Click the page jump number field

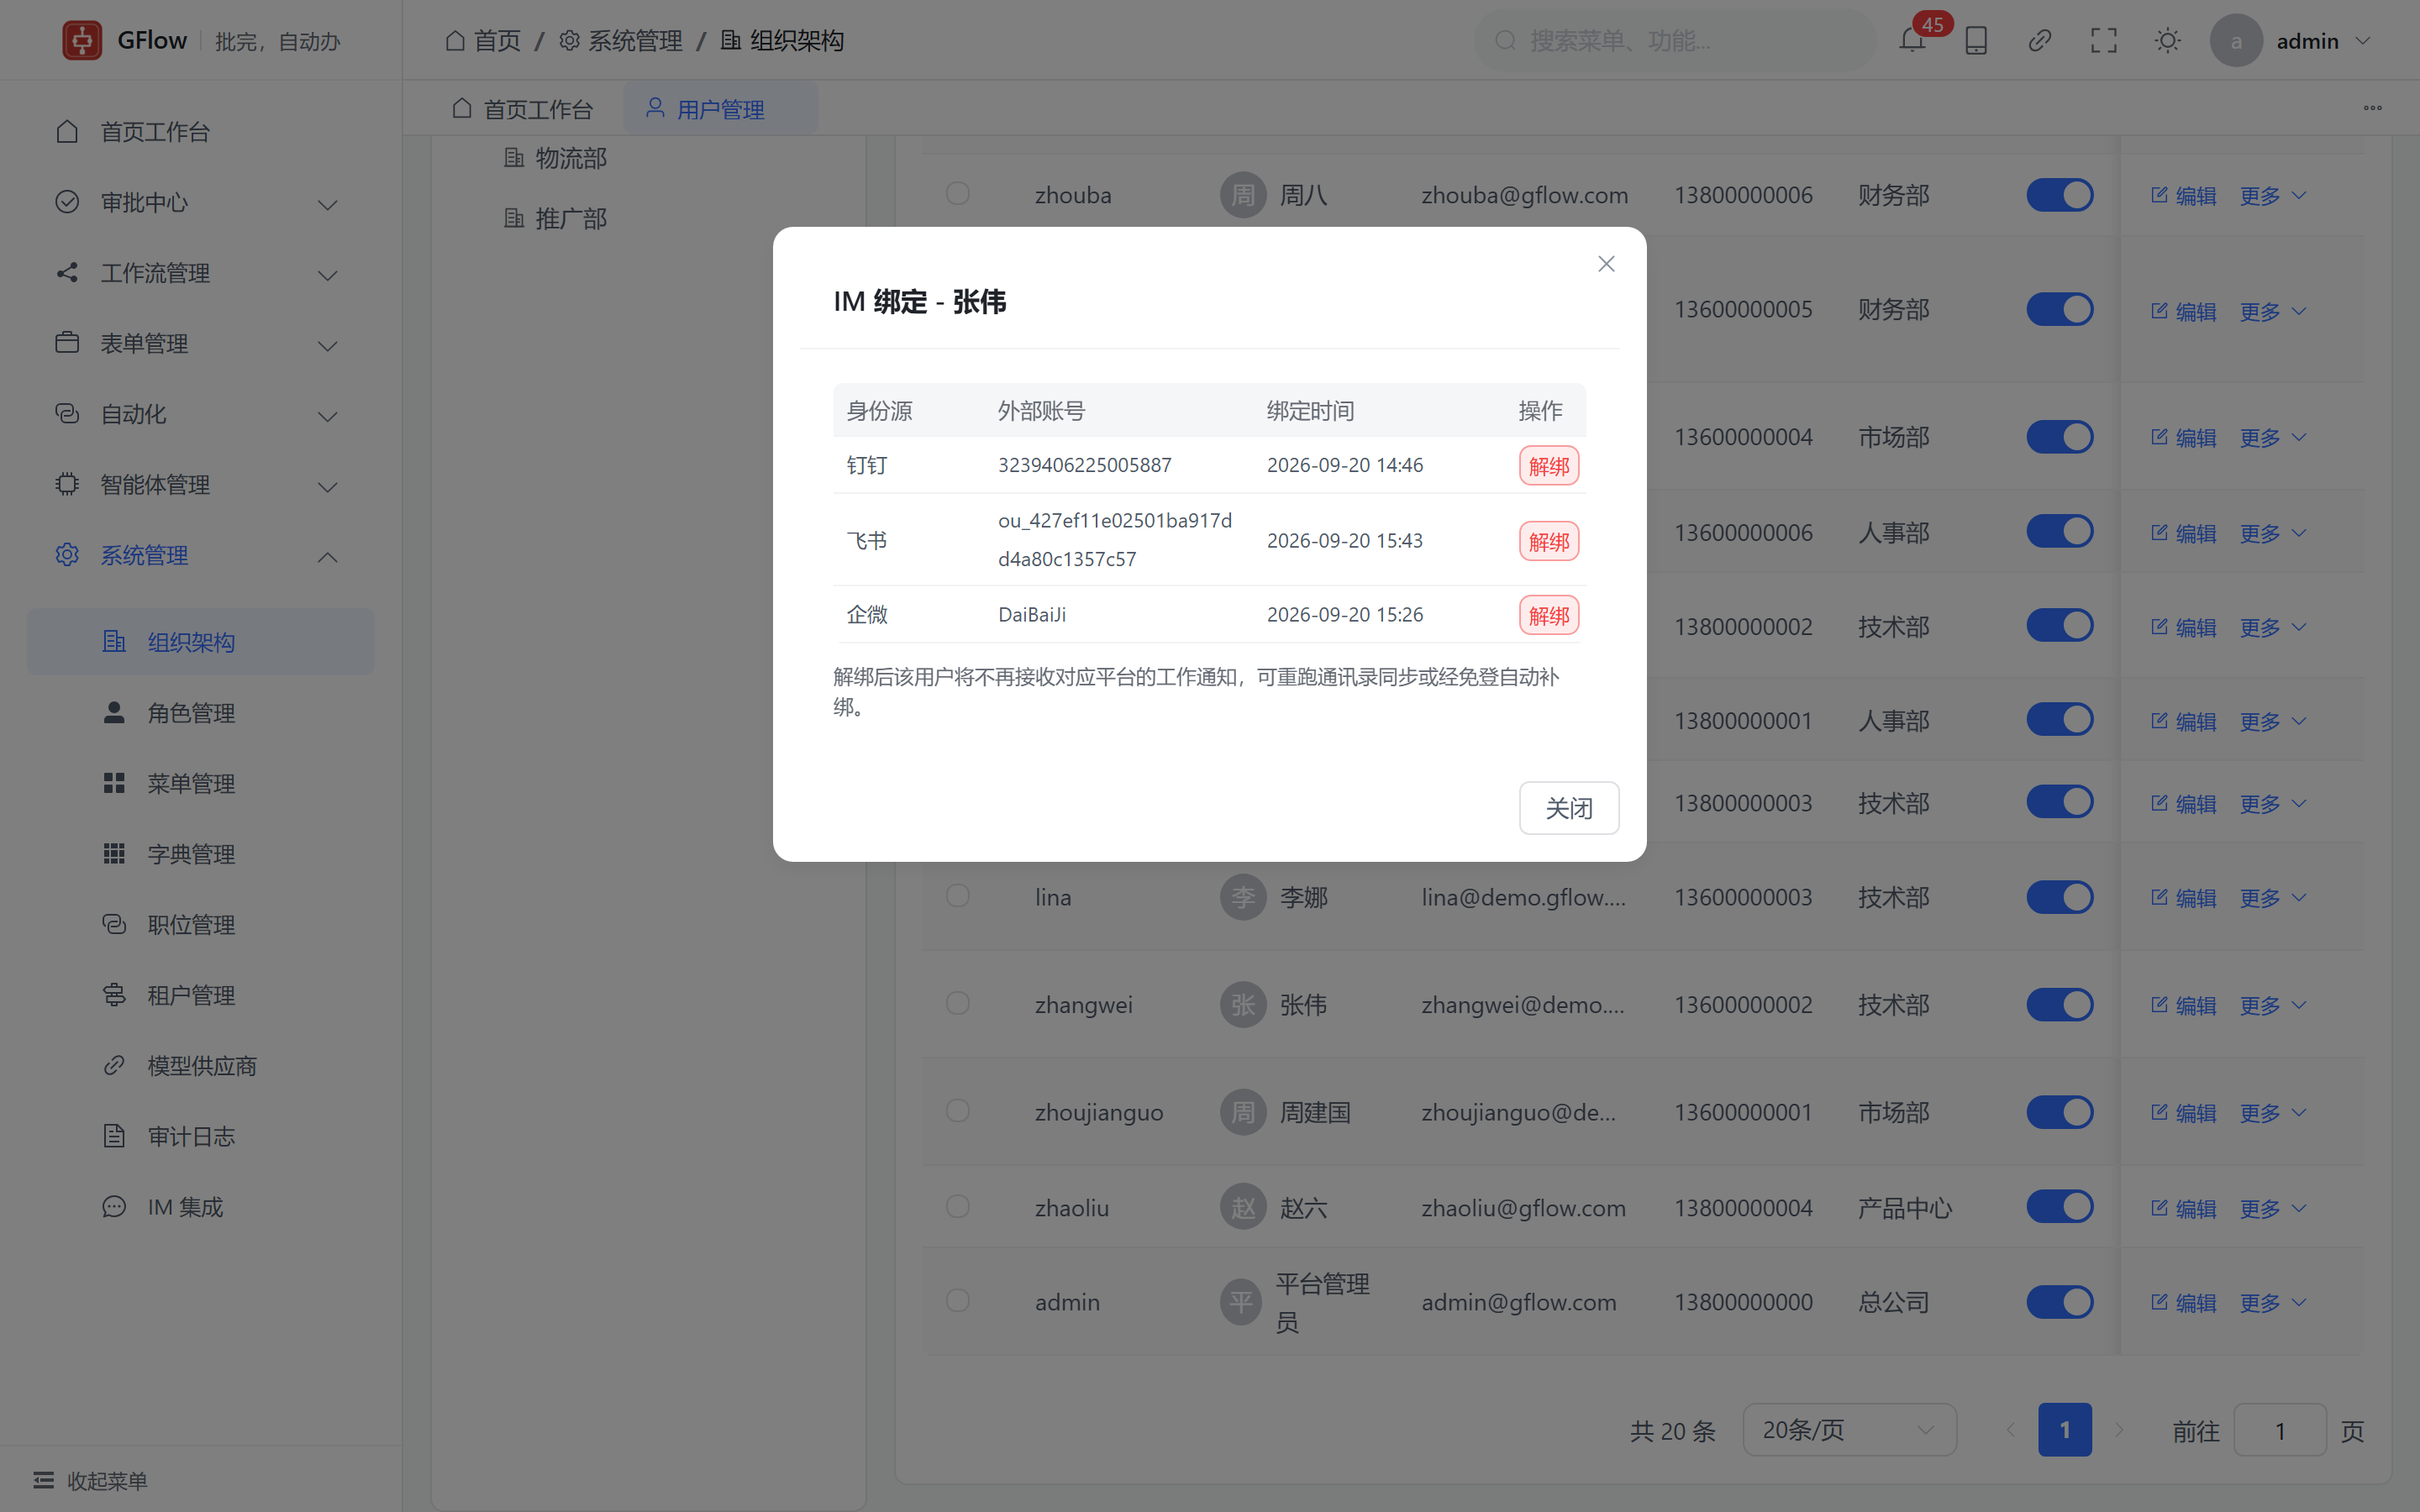pos(2280,1430)
